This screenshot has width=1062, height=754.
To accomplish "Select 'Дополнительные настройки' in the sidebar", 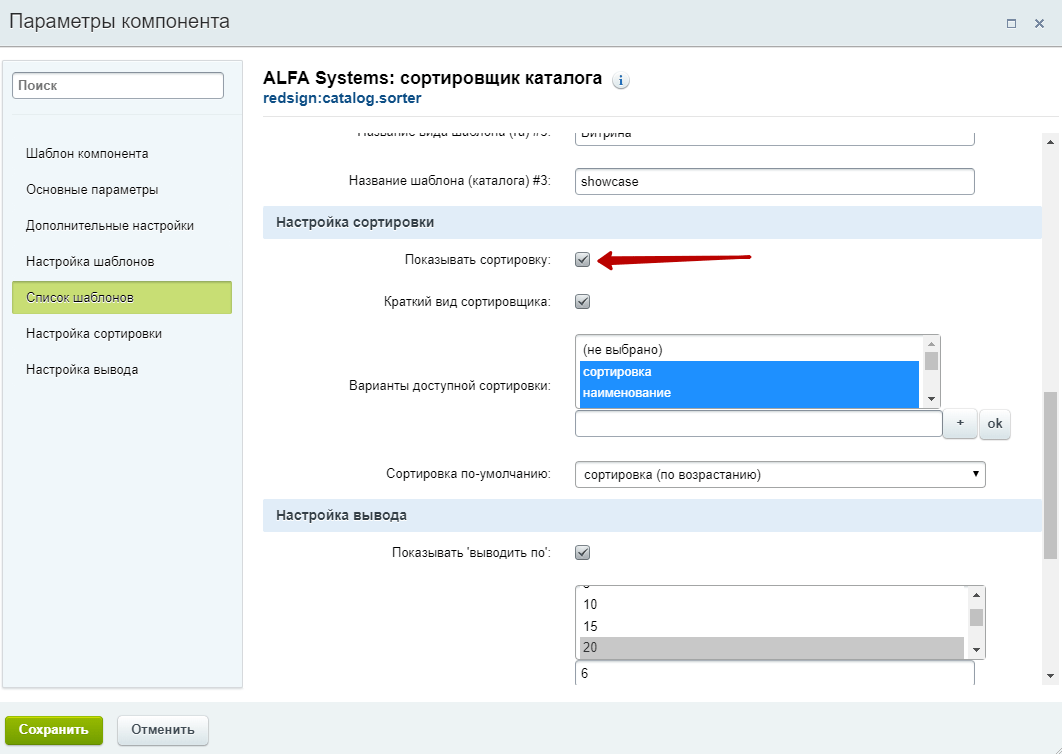I will (x=110, y=225).
